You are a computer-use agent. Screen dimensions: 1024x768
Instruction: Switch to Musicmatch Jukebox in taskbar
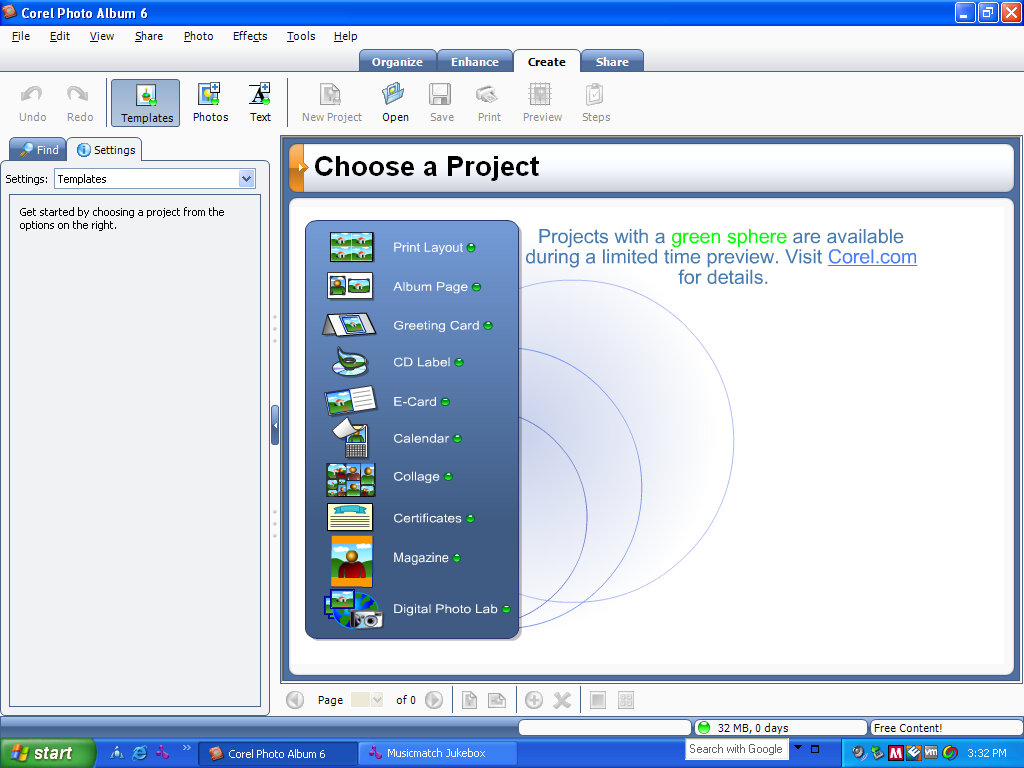point(437,753)
